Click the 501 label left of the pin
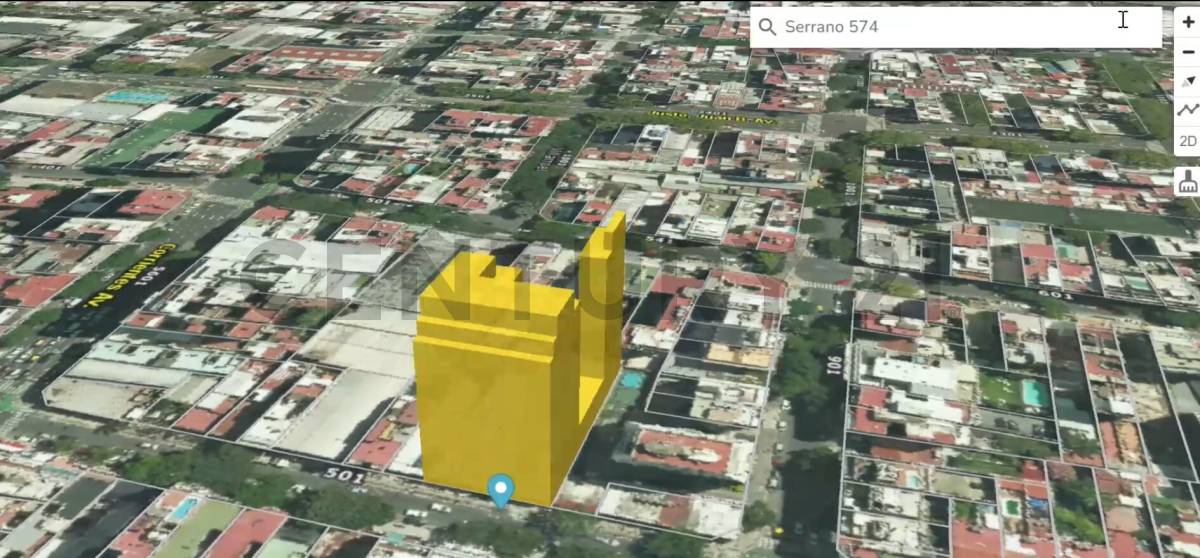The width and height of the screenshot is (1200, 558). click(345, 477)
